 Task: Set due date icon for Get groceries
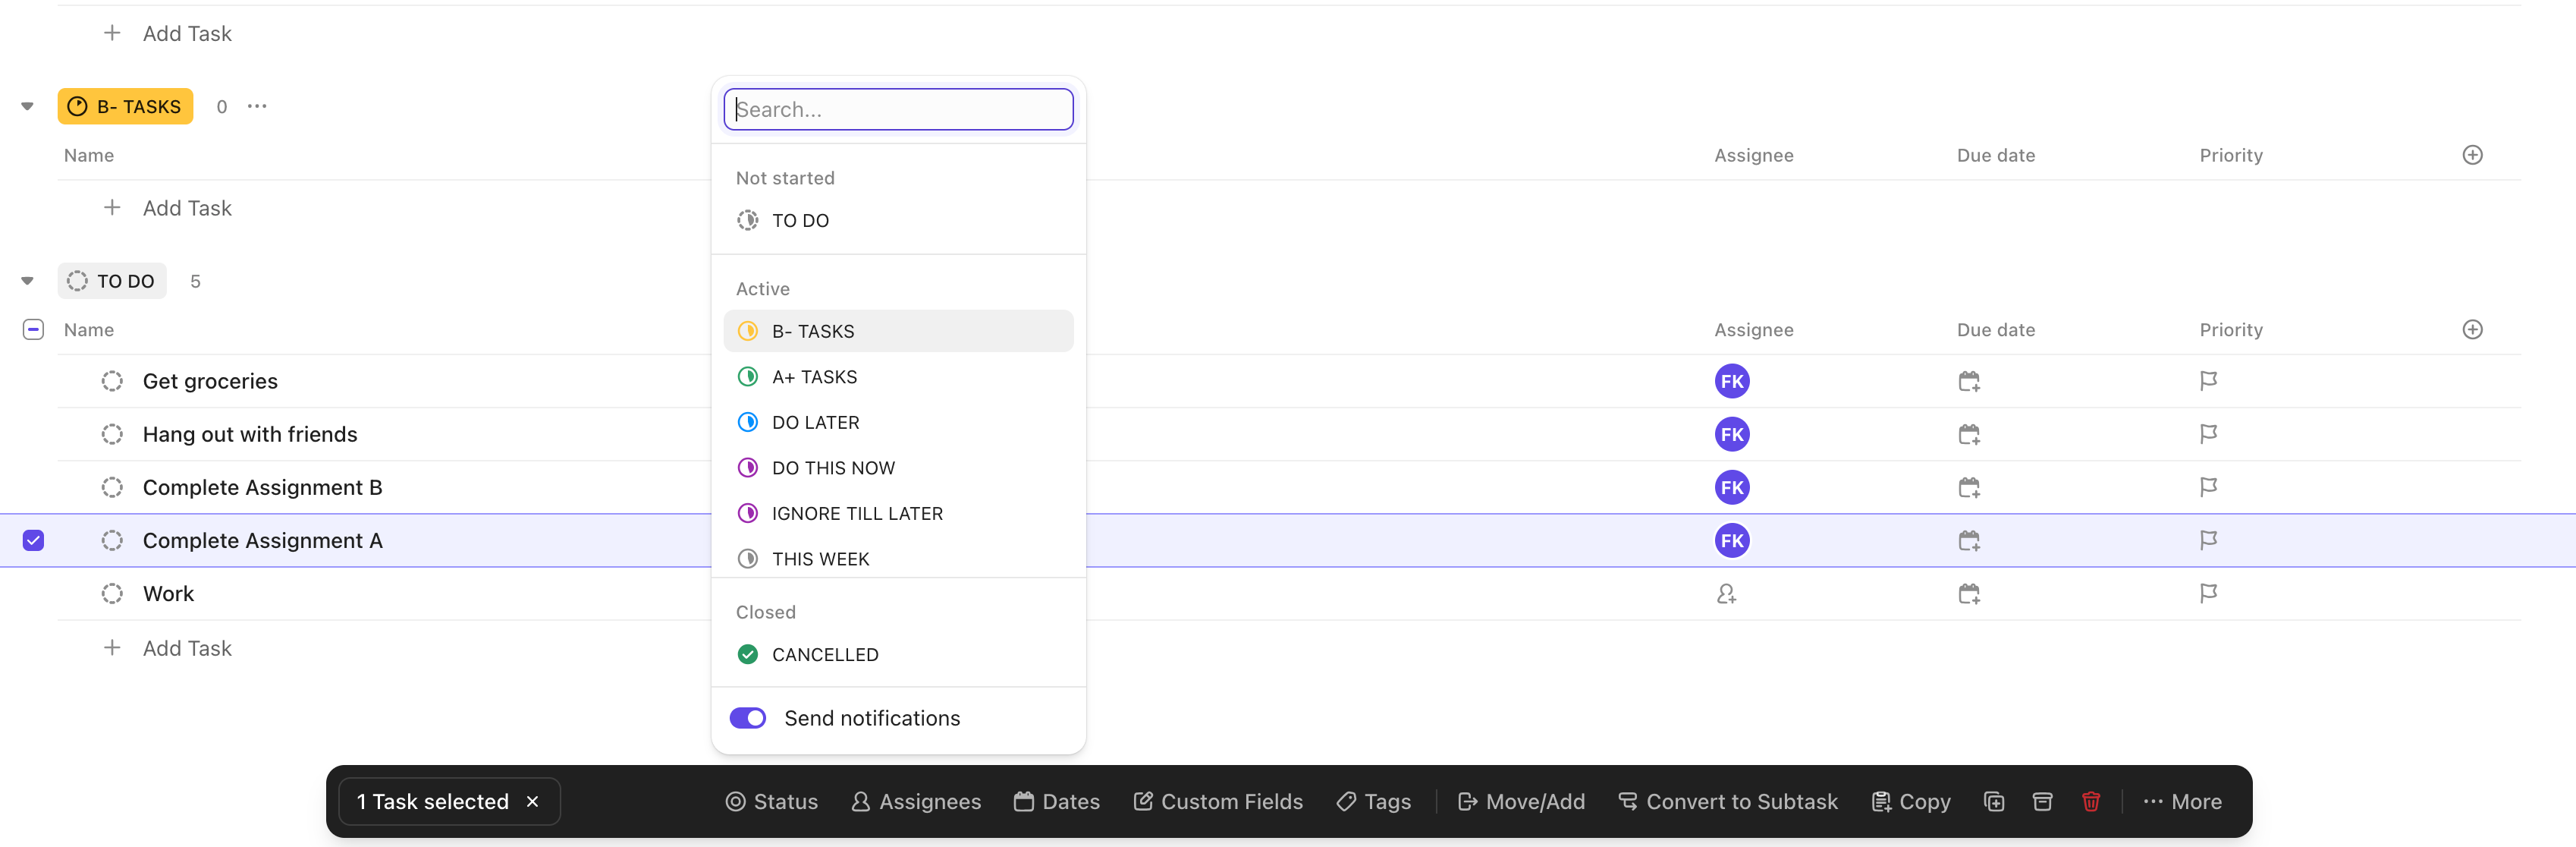coord(1968,381)
